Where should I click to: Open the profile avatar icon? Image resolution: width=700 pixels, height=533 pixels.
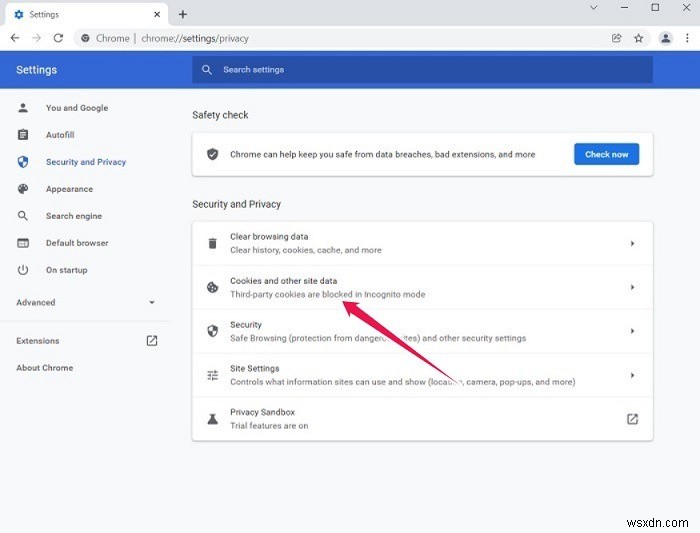pyautogui.click(x=665, y=38)
